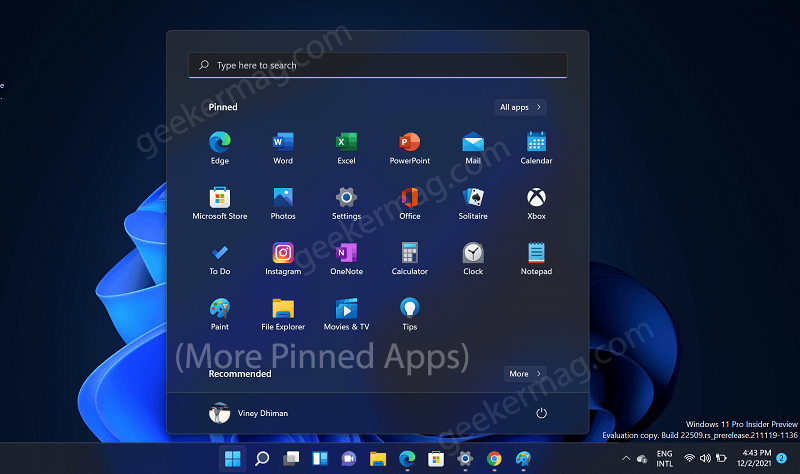Click the All apps button
The width and height of the screenshot is (800, 474).
(520, 107)
